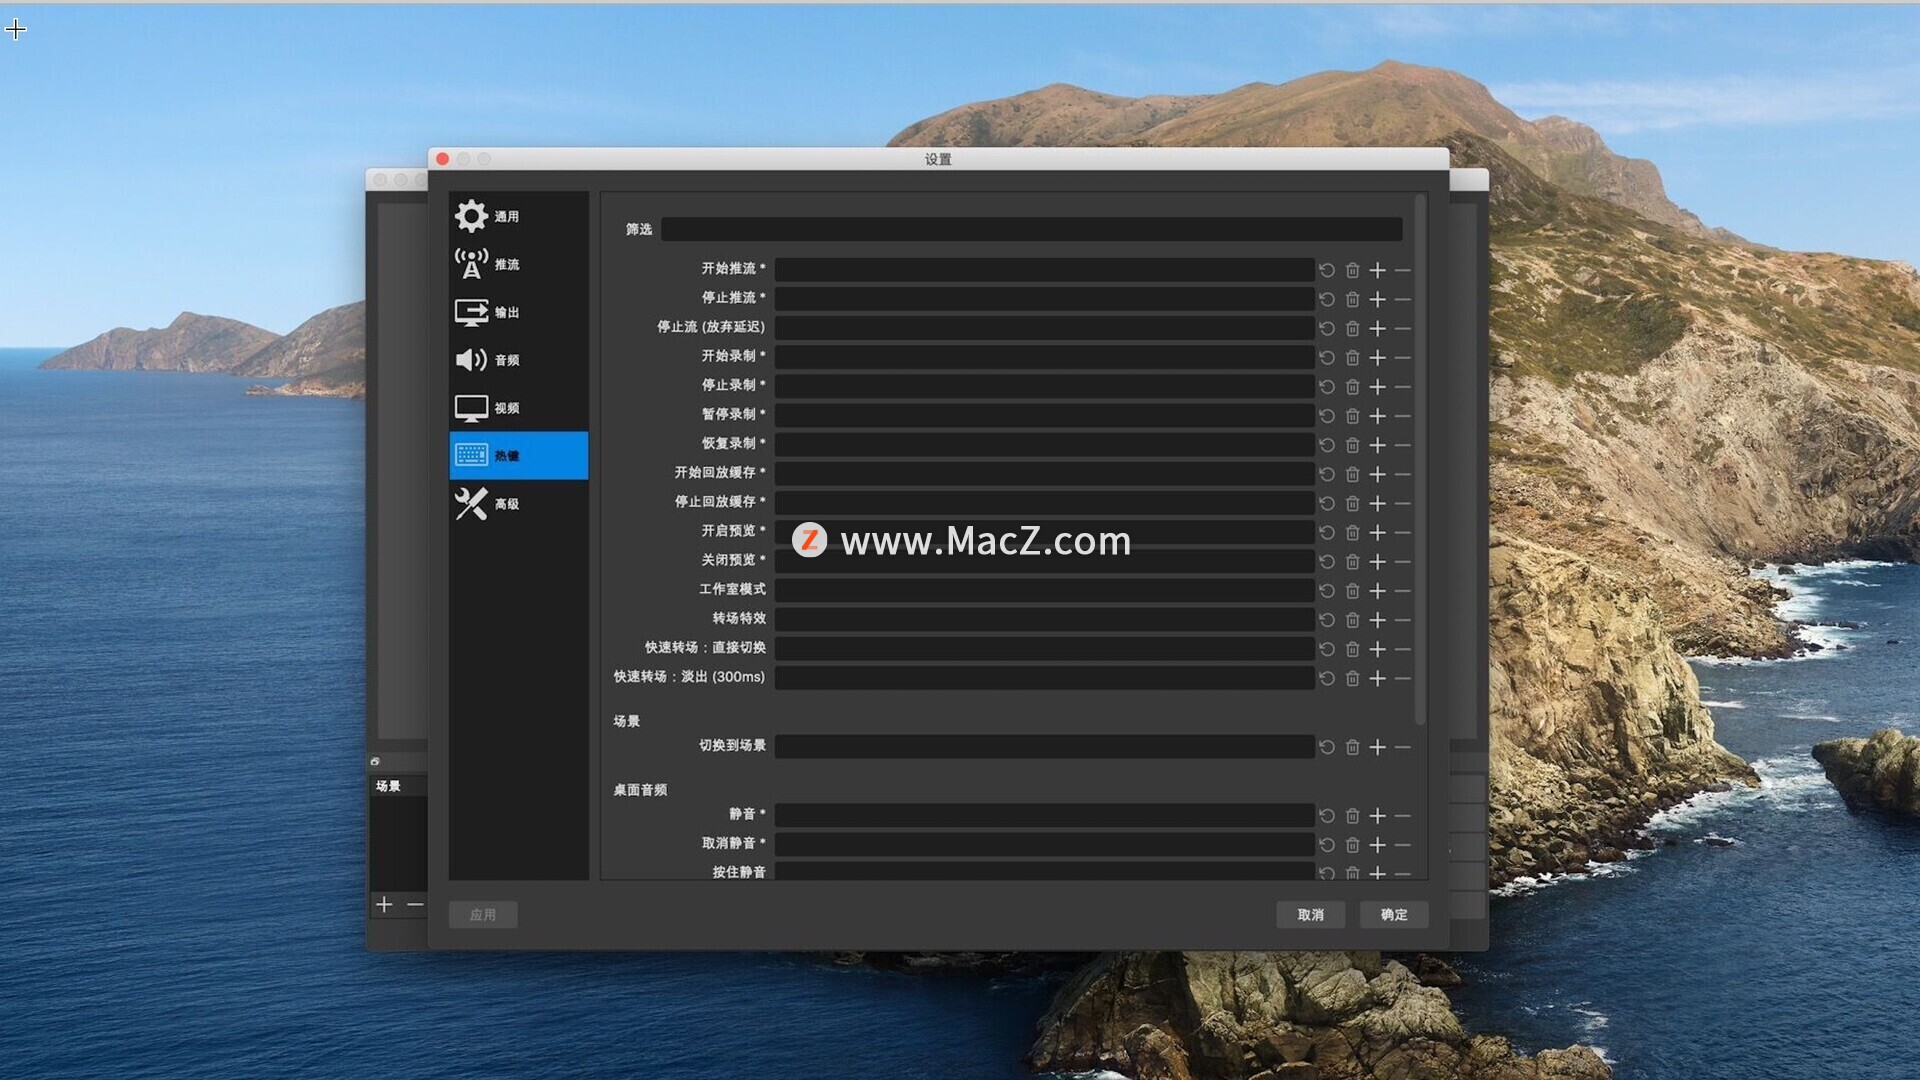Clear the 开启预览 hotkey with trash icon
Viewport: 1920px width, 1080px height.
(x=1352, y=532)
